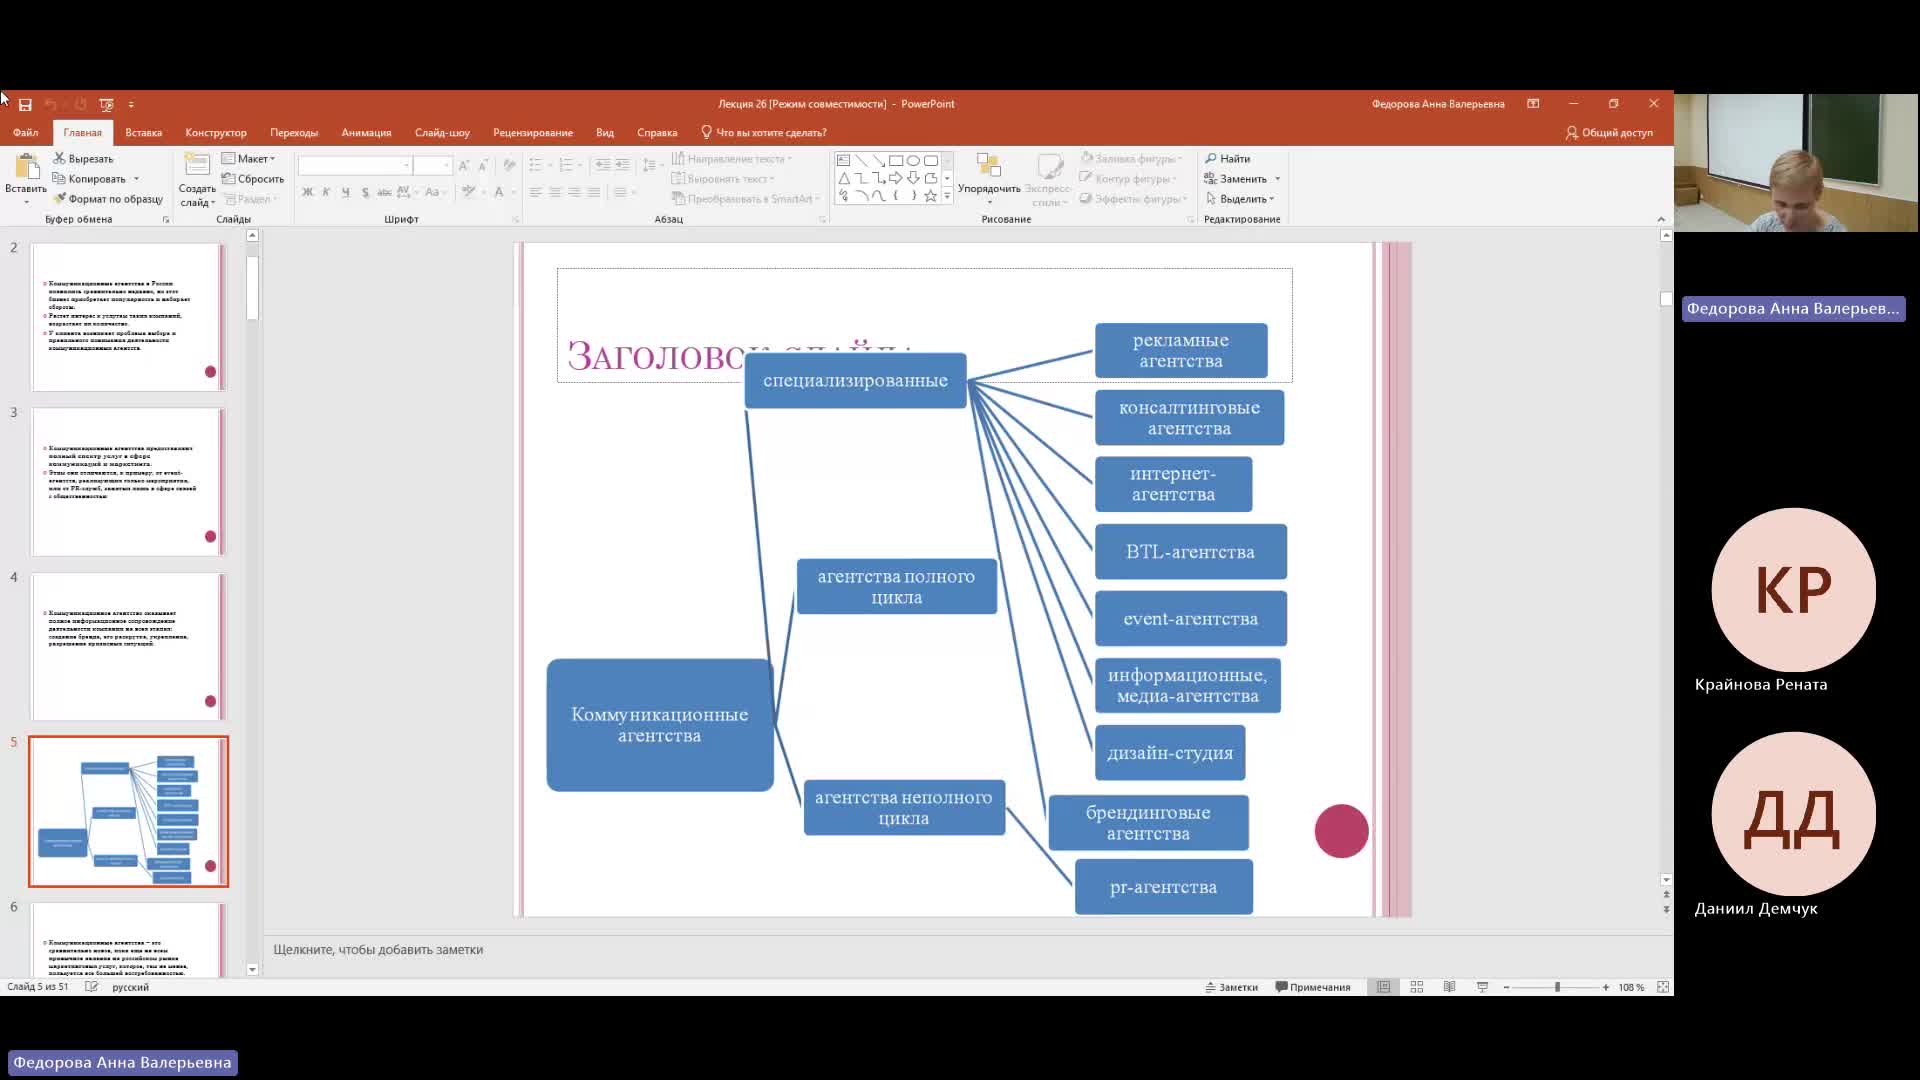Open the Выделить select dropdown

coord(1240,199)
